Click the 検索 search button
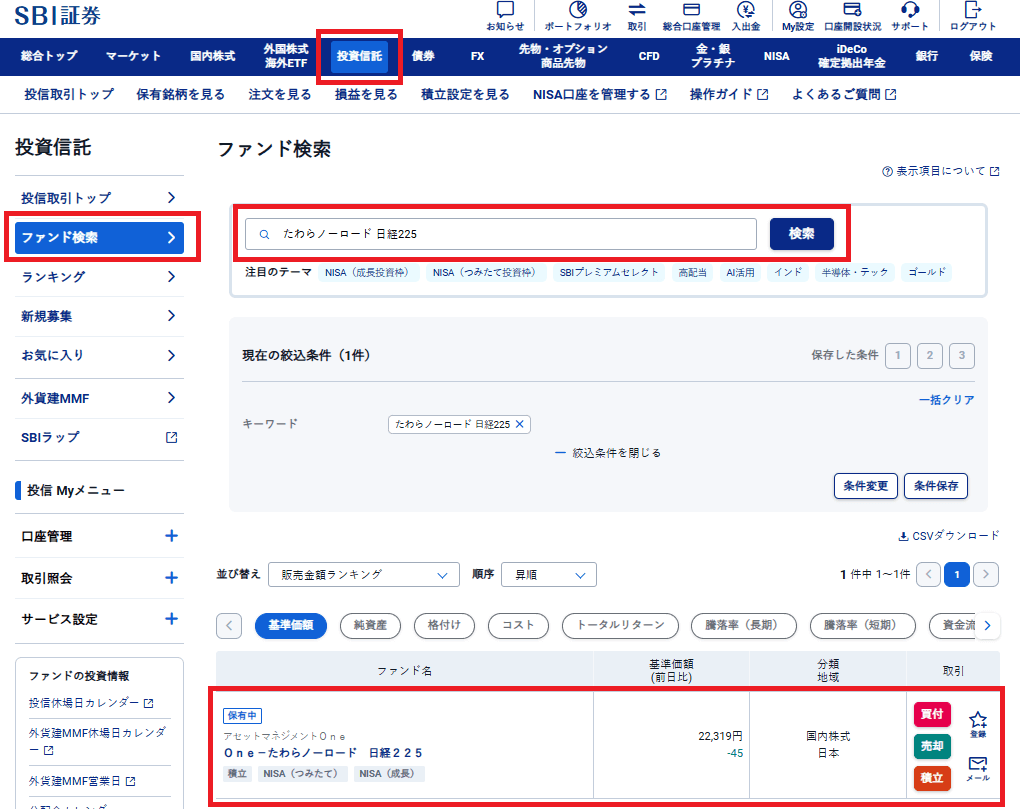1020x809 pixels. [801, 234]
